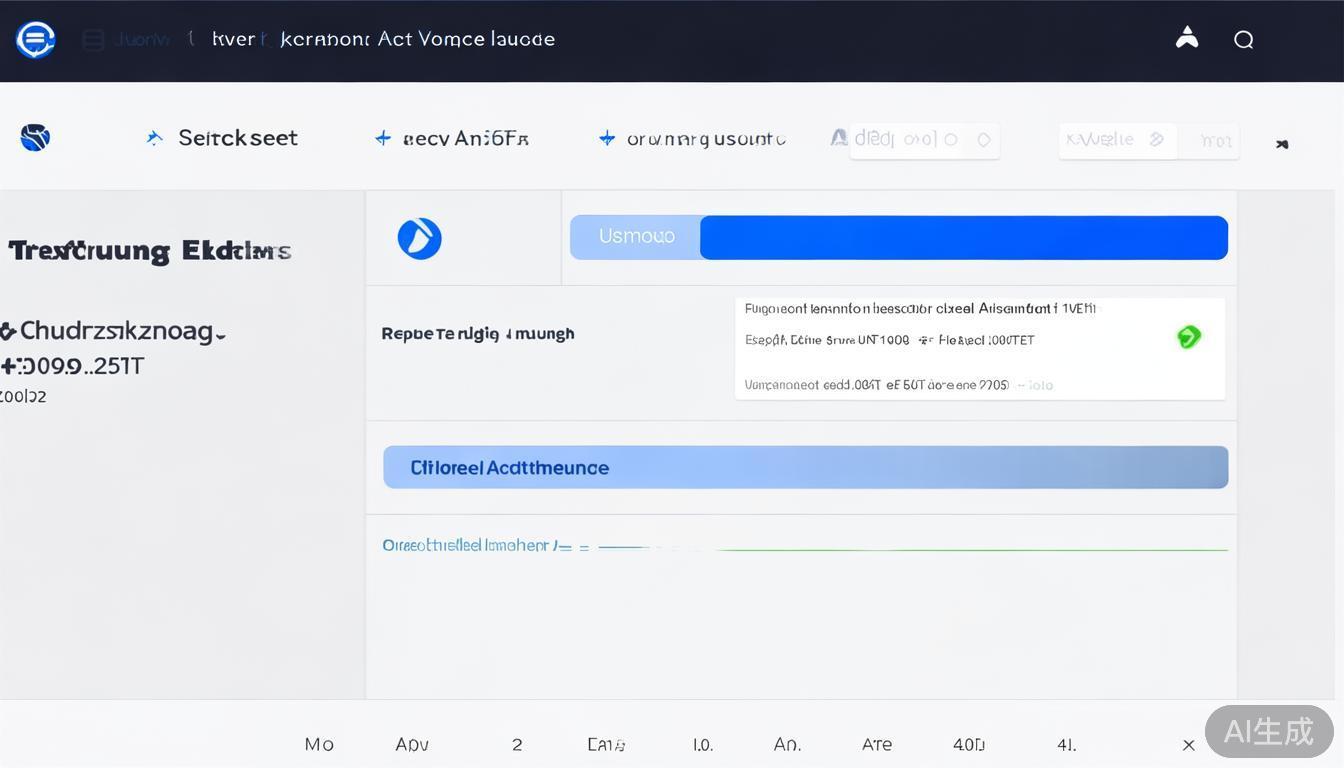Click the faded list icon in header

click(93, 40)
